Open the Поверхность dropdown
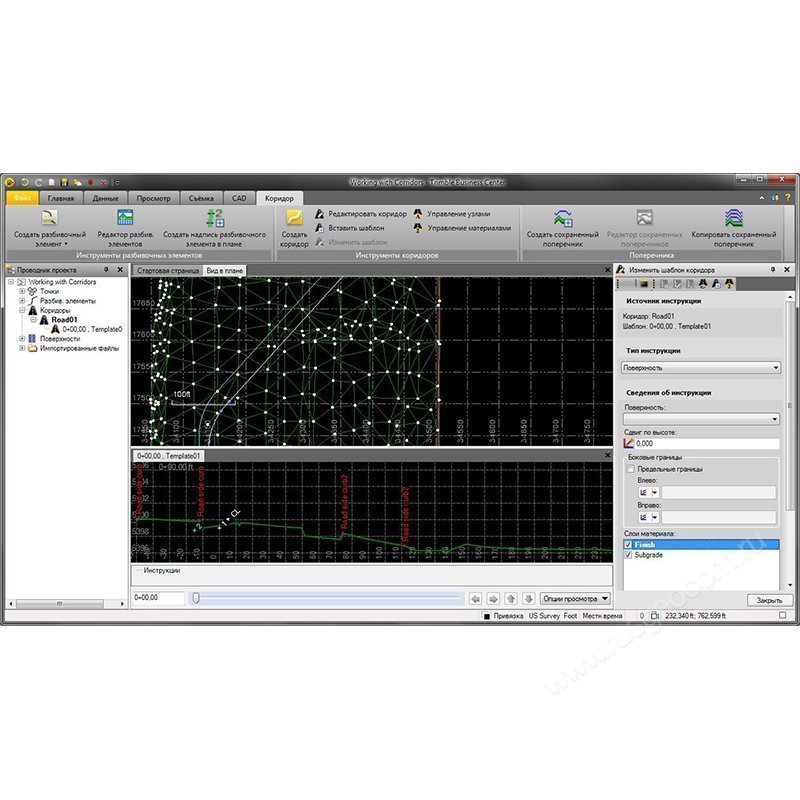This screenshot has width=800, height=800. tap(775, 416)
